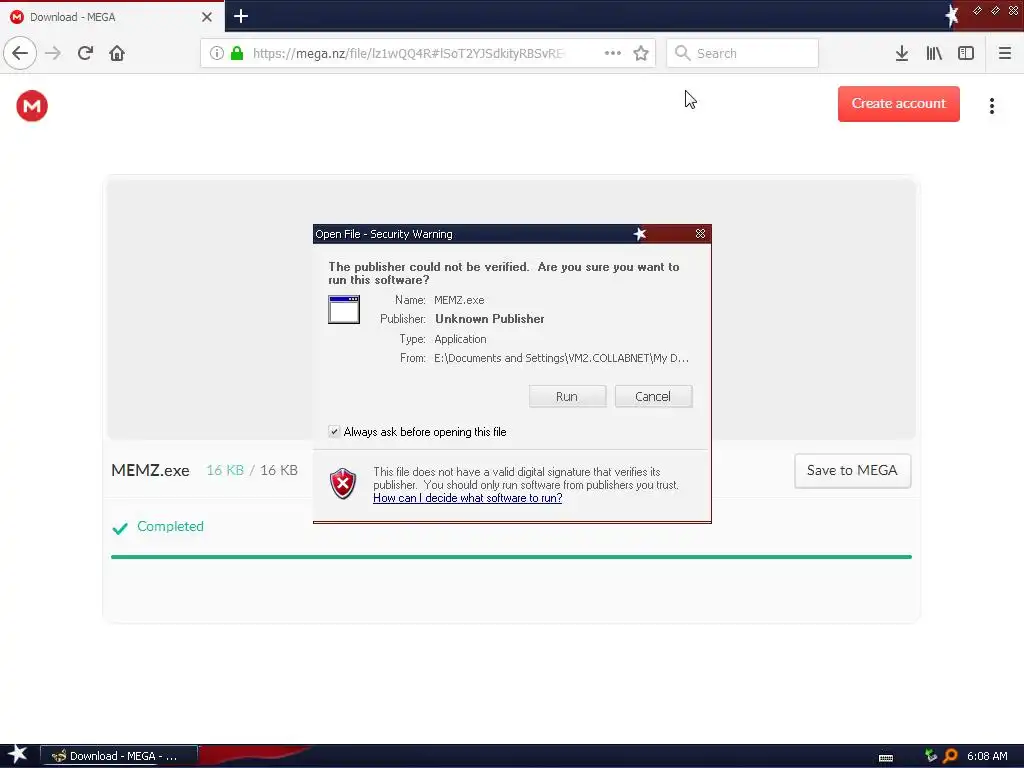Close the Download - MEGA tab
This screenshot has width=1024, height=768.
[x=206, y=17]
